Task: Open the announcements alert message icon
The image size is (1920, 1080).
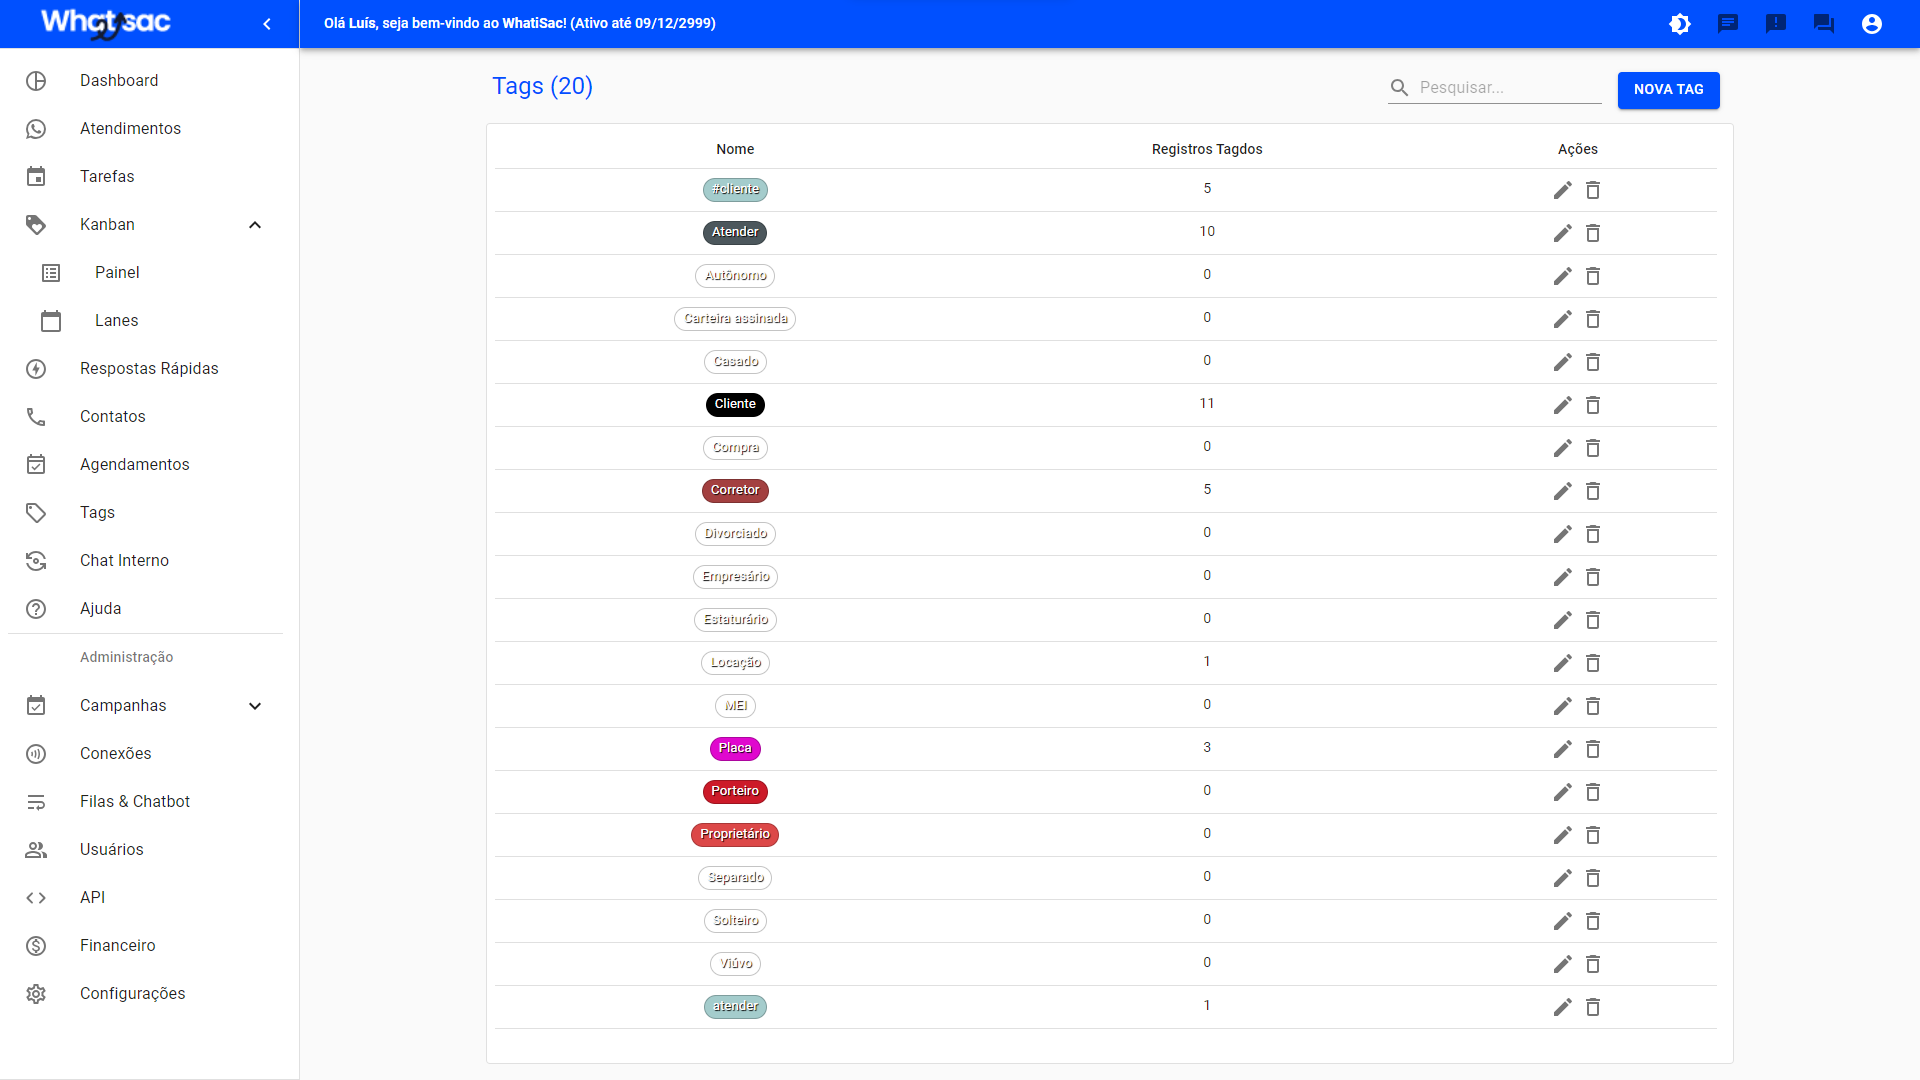Action: 1776,24
